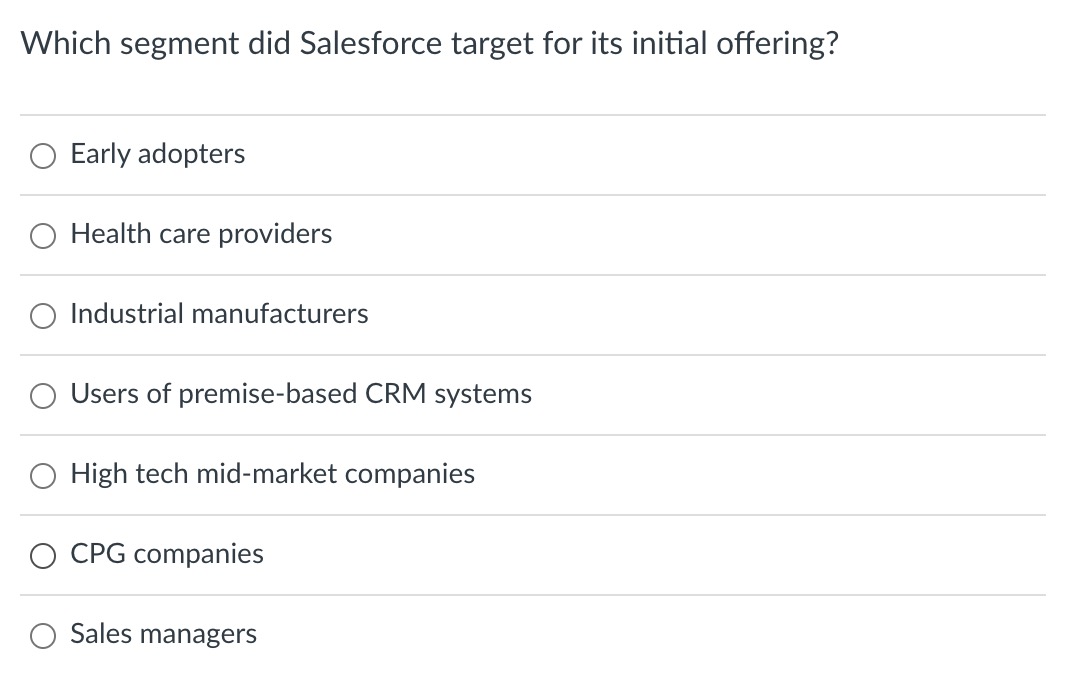Click the circle before Sales managers
Screen dimensions: 1074x692
click(42, 634)
